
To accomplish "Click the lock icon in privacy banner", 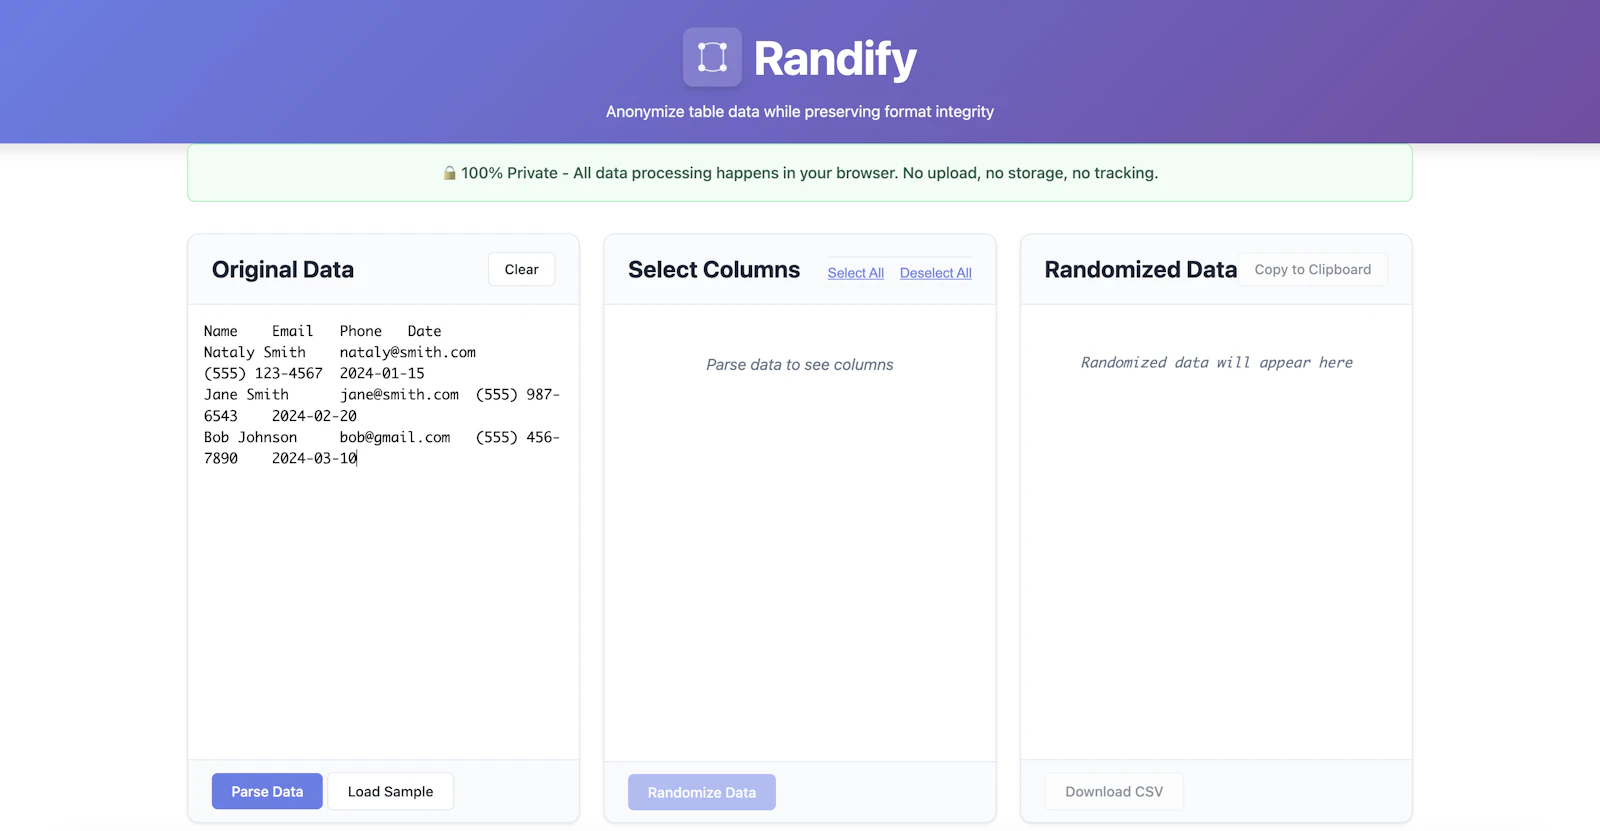I will pos(450,173).
